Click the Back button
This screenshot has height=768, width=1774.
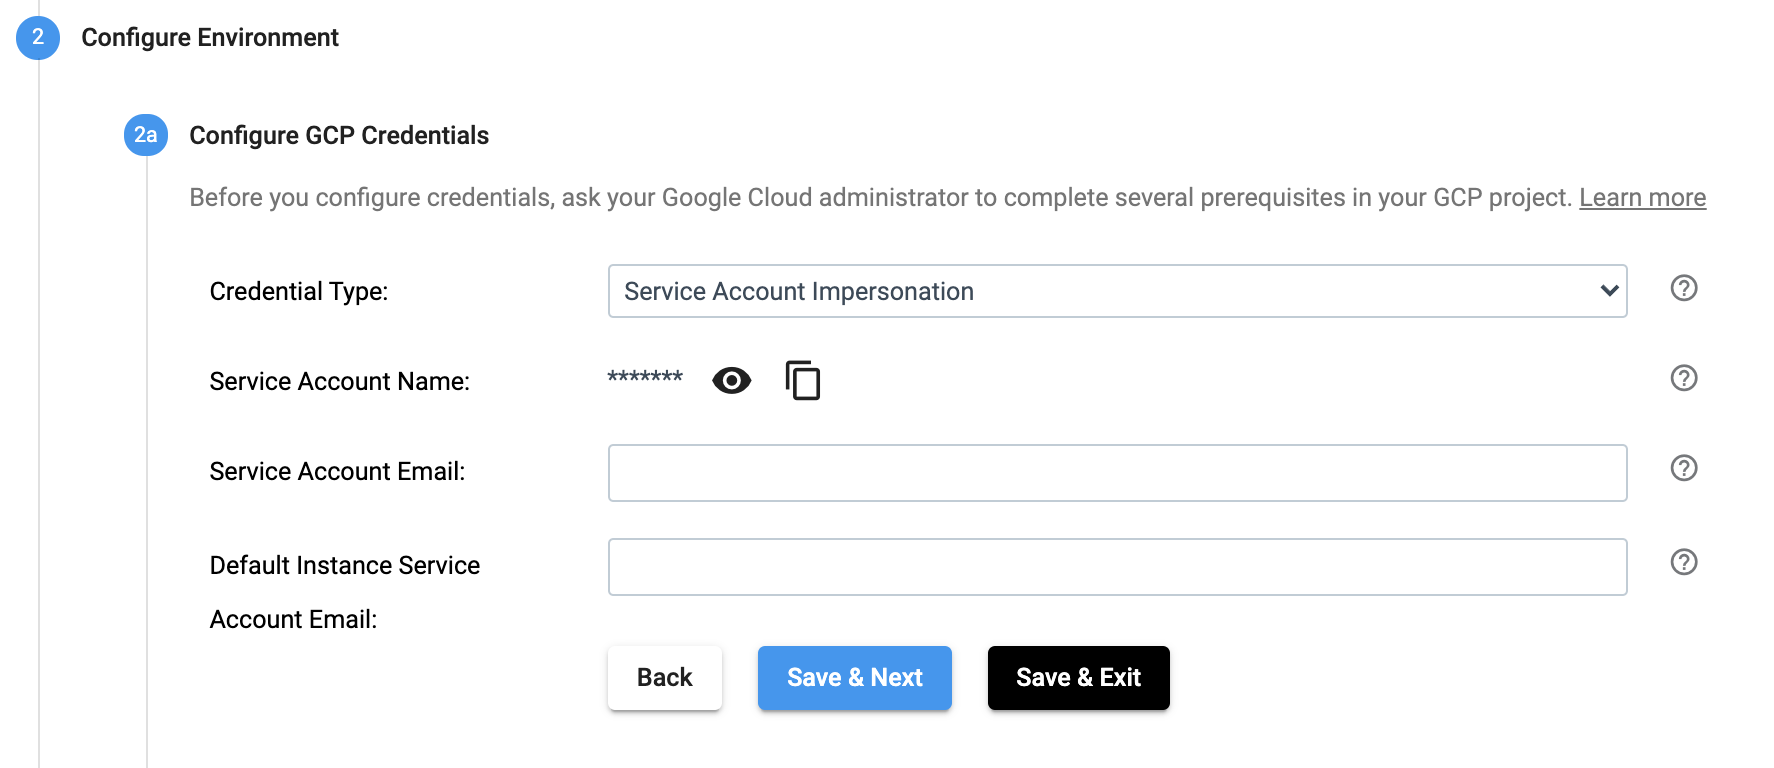(664, 677)
